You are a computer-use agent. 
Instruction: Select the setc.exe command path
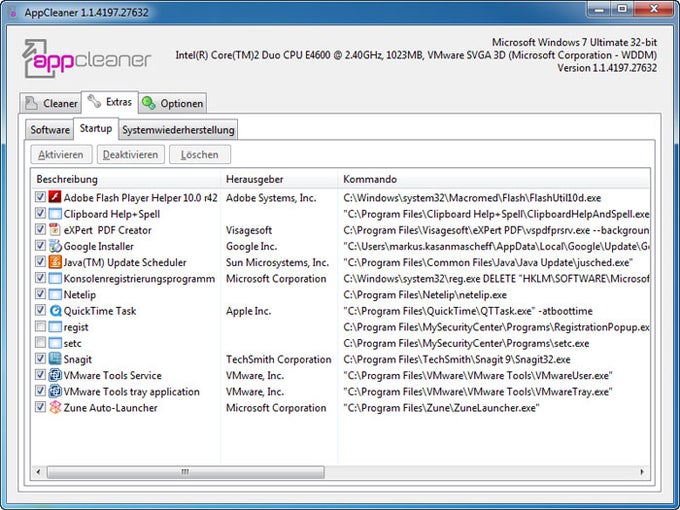466,343
